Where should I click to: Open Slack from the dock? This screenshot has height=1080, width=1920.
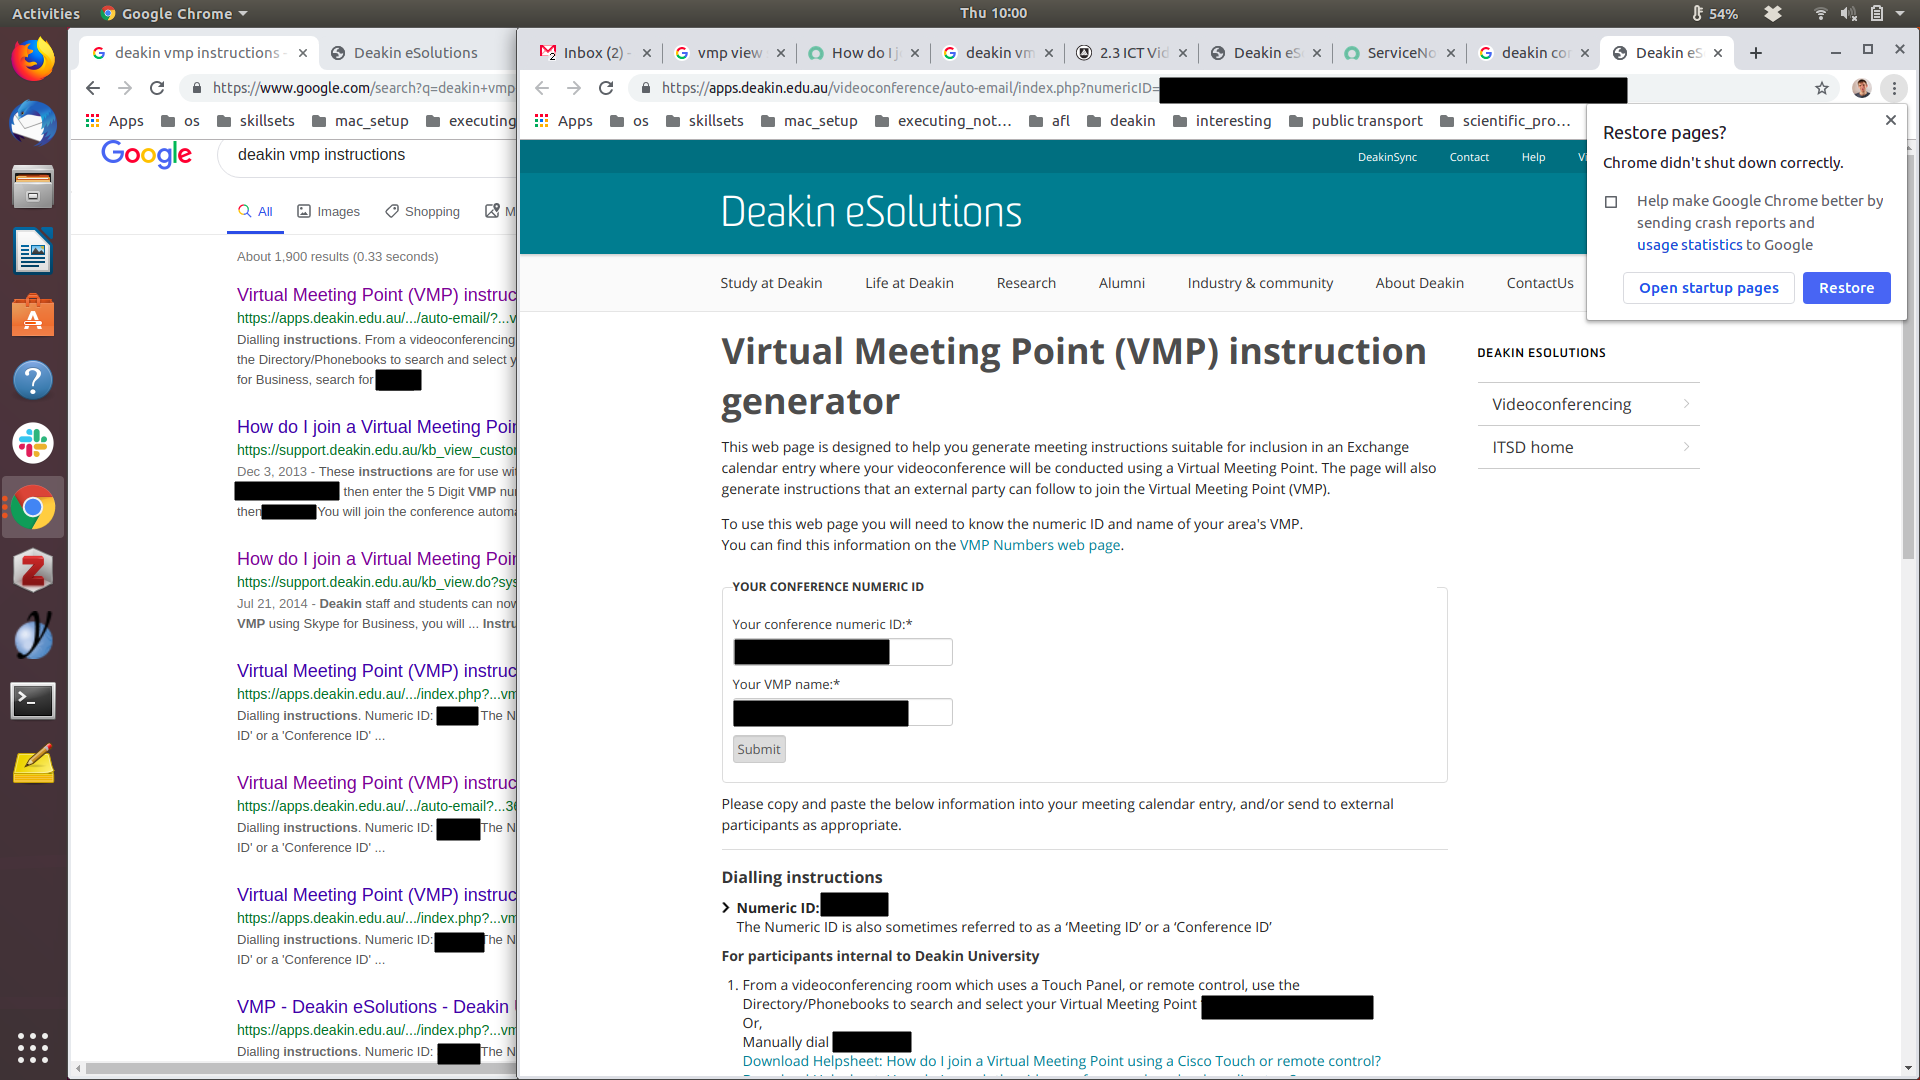pos(33,443)
